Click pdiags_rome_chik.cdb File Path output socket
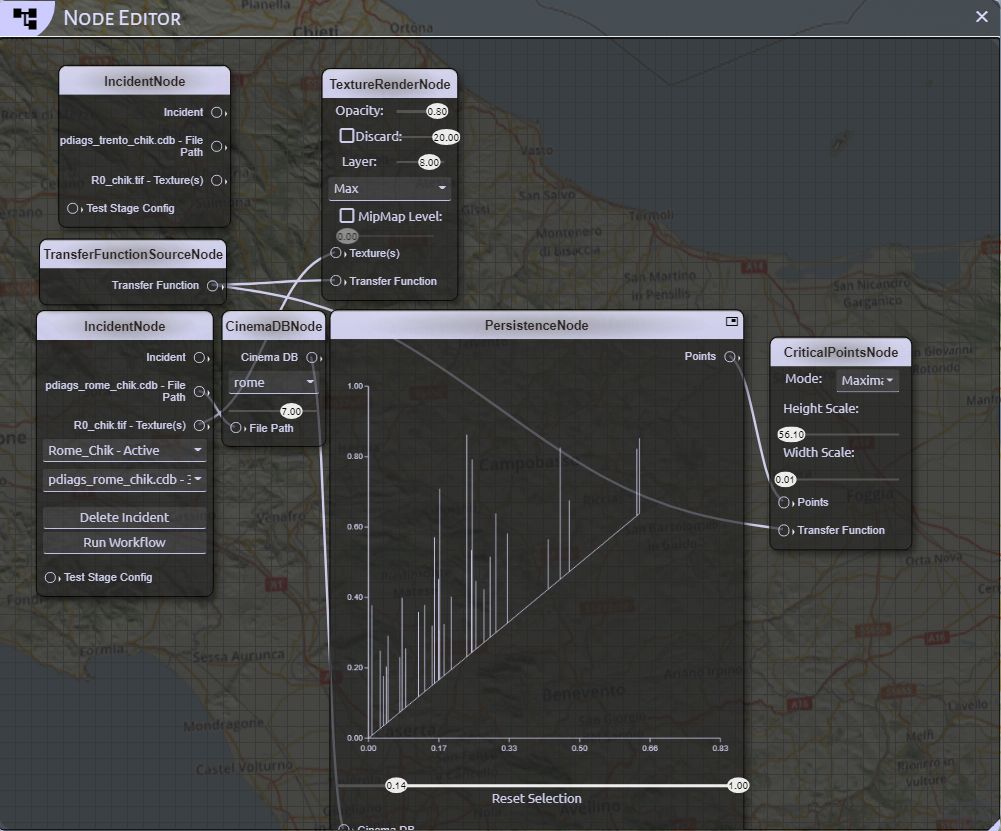The image size is (1001, 831). point(200,391)
